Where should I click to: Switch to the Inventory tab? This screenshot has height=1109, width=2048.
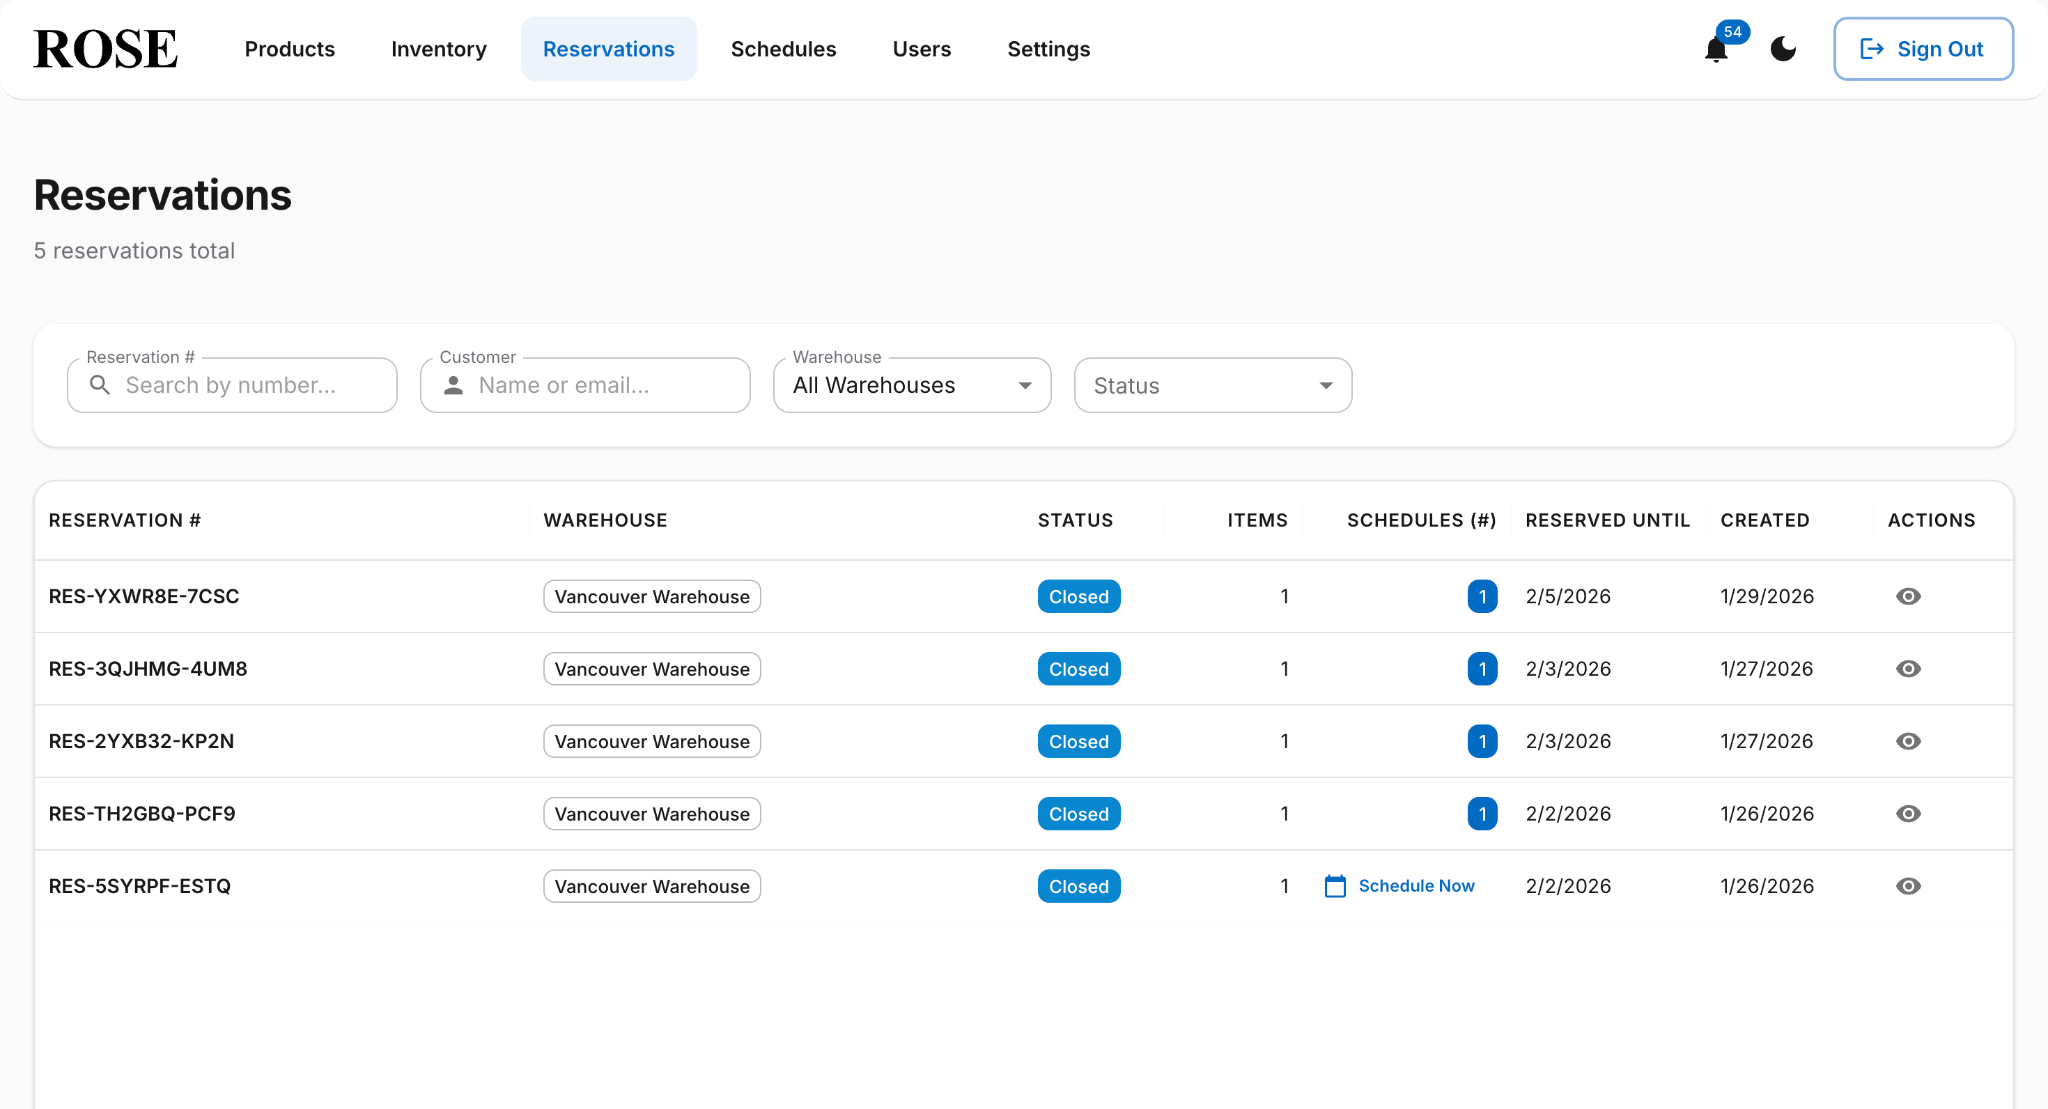(438, 48)
